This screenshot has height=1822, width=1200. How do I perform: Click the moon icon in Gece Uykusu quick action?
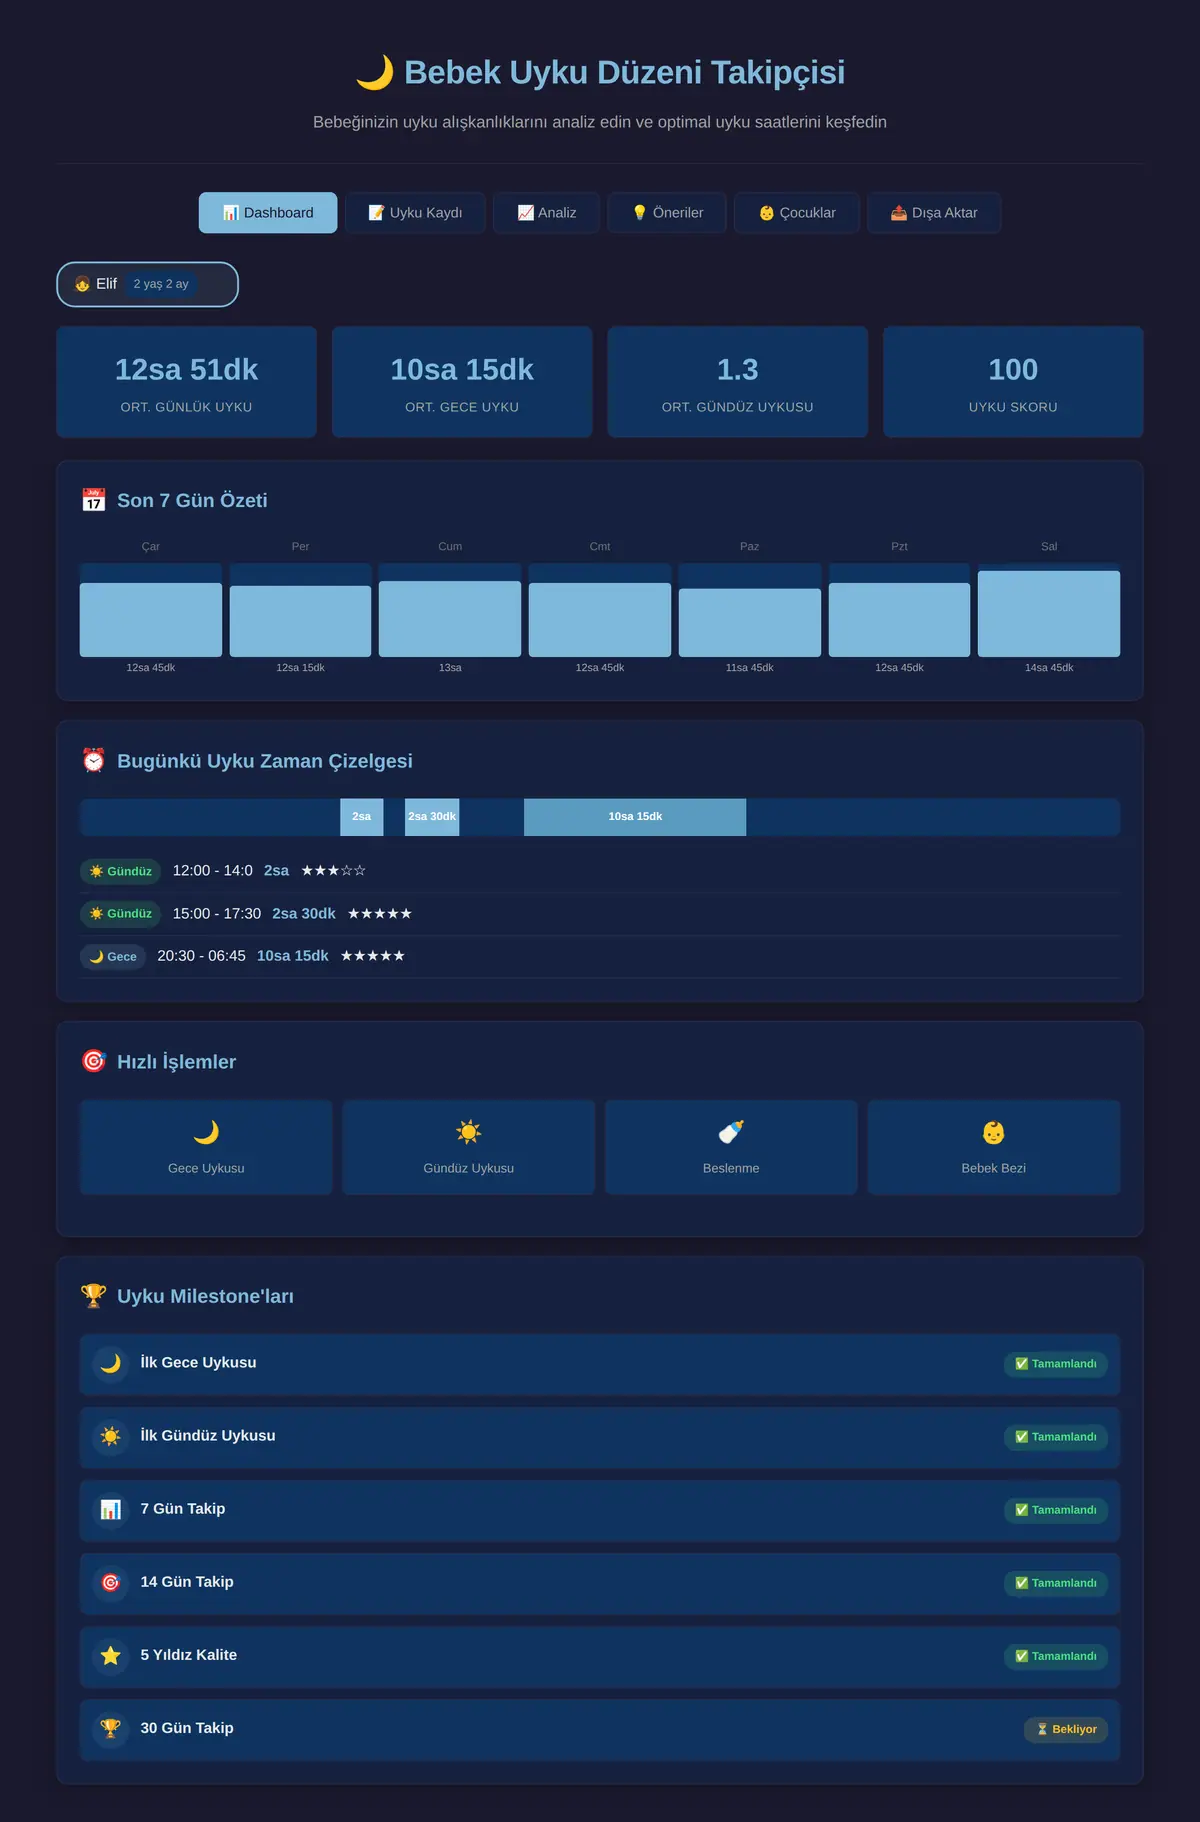206,1132
